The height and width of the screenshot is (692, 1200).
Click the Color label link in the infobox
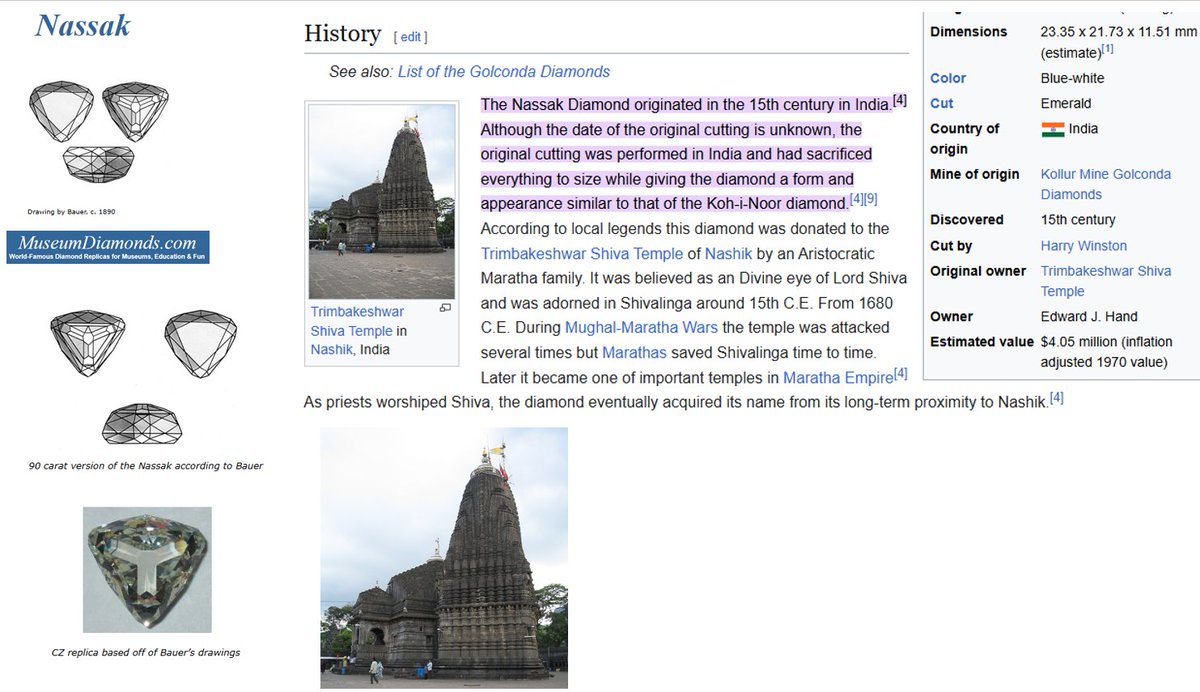click(948, 78)
